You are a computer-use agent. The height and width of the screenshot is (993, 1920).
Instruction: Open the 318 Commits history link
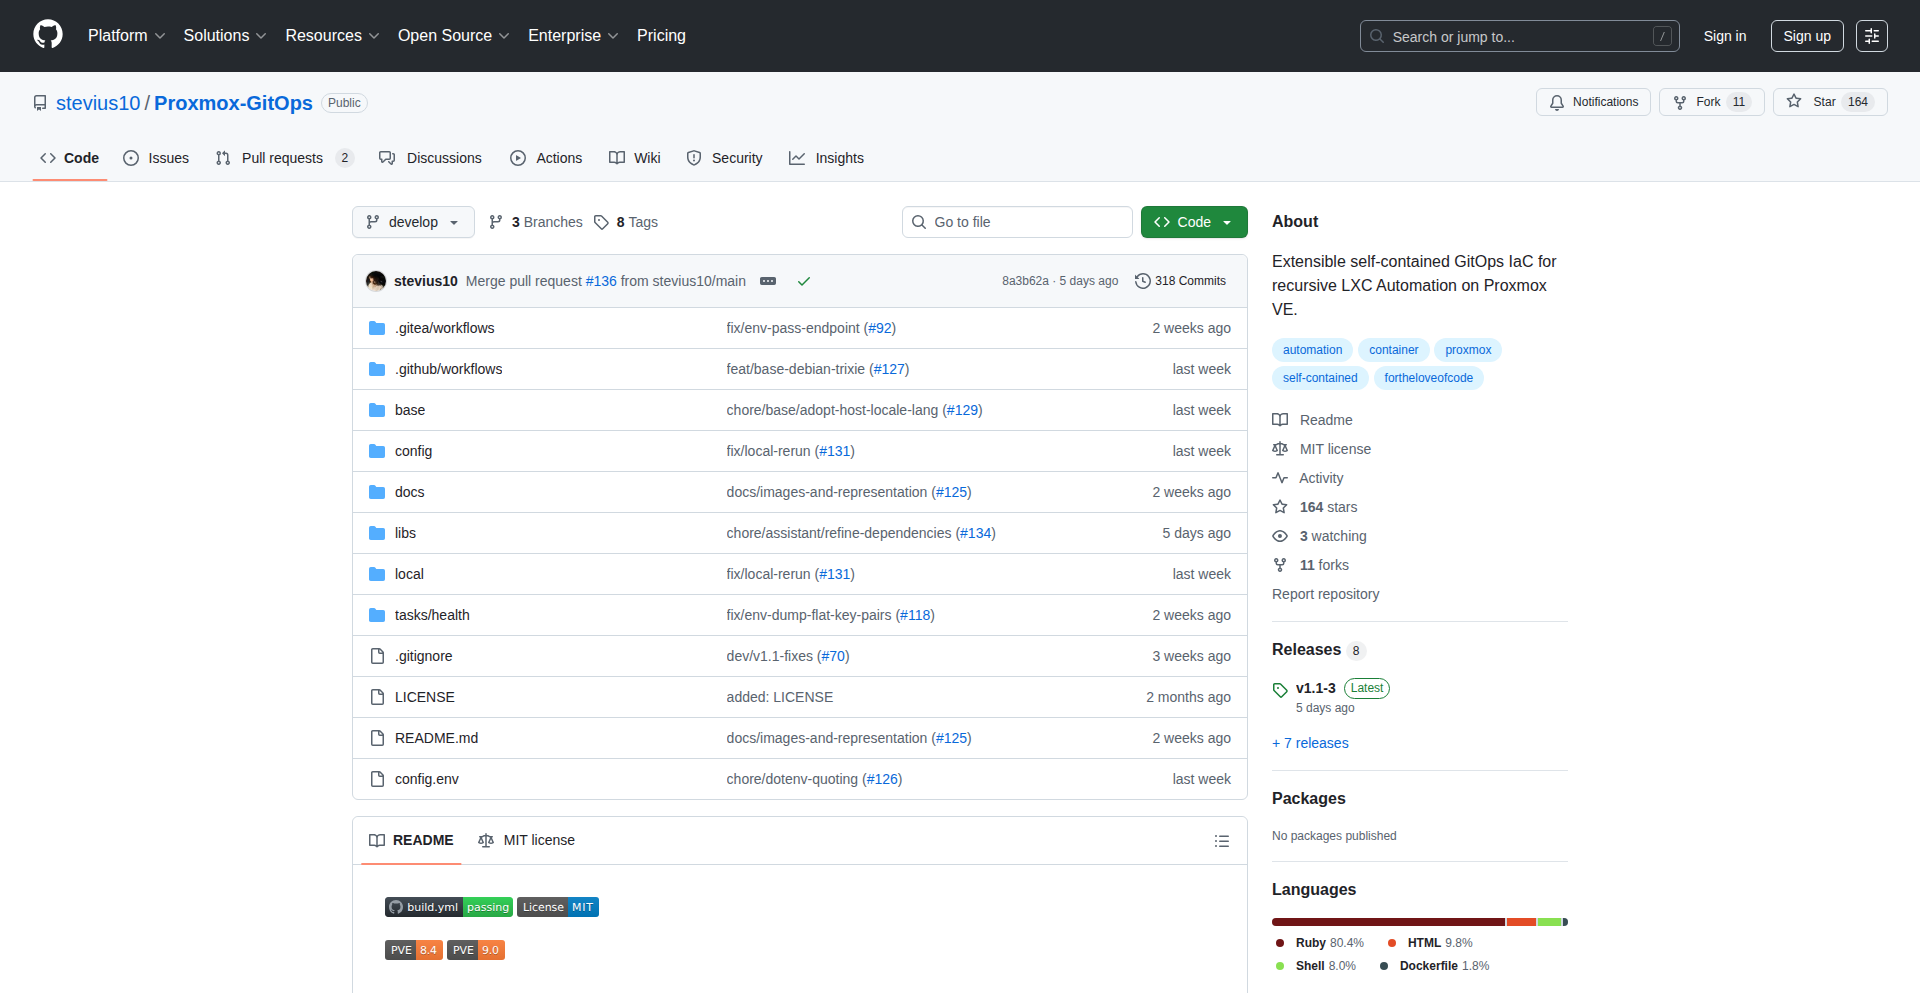pyautogui.click(x=1180, y=281)
